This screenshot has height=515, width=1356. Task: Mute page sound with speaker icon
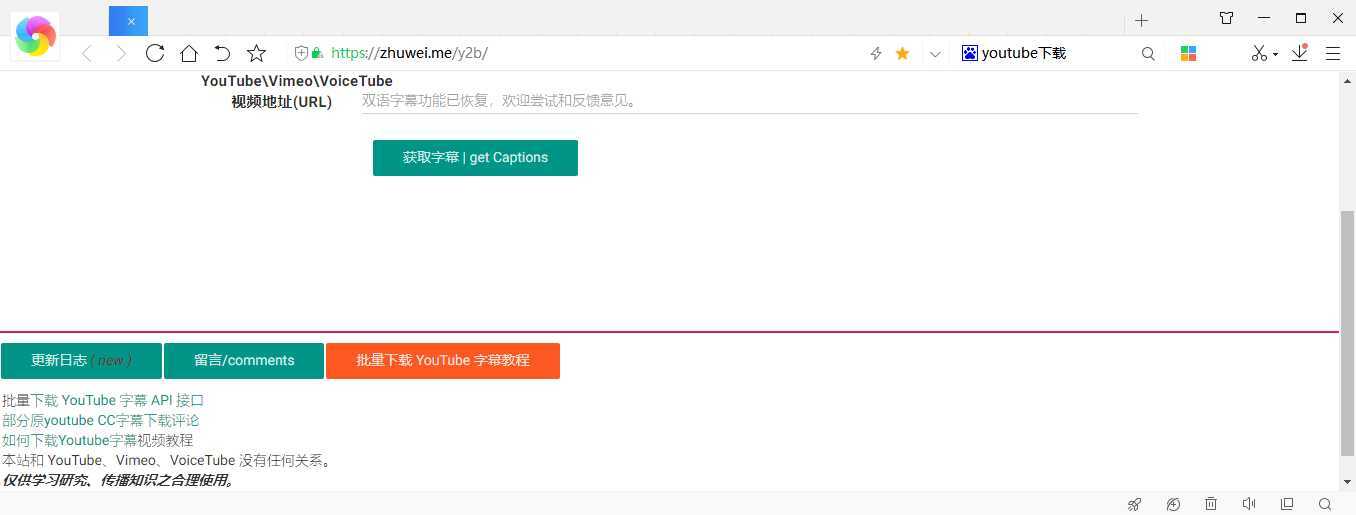[x=1249, y=504]
